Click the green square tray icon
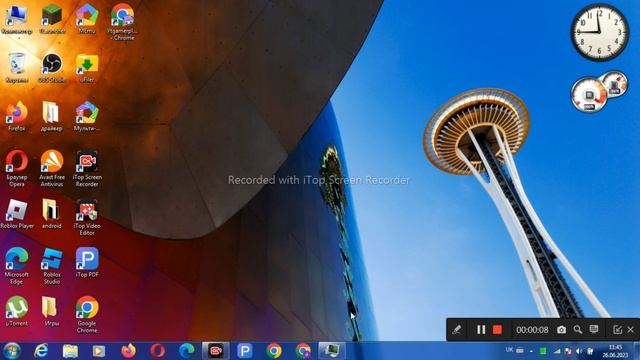This screenshot has height=360, width=640. (542, 351)
